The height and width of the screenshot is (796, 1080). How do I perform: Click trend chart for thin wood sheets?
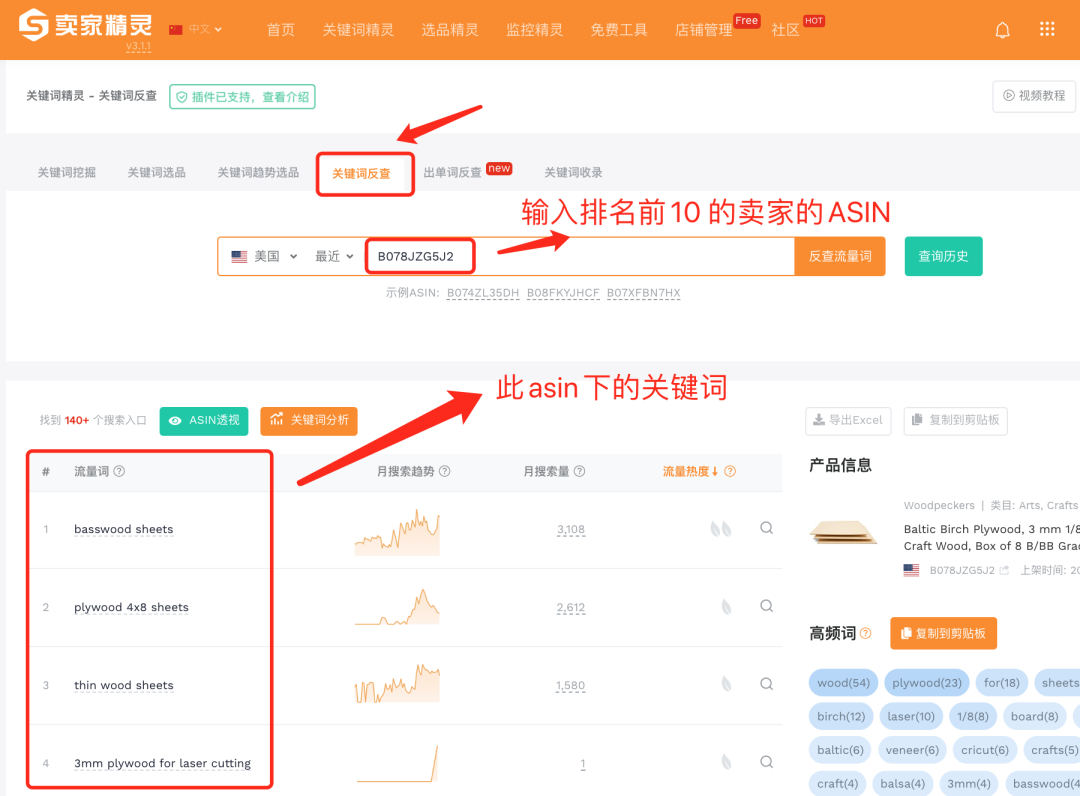[x=397, y=684]
